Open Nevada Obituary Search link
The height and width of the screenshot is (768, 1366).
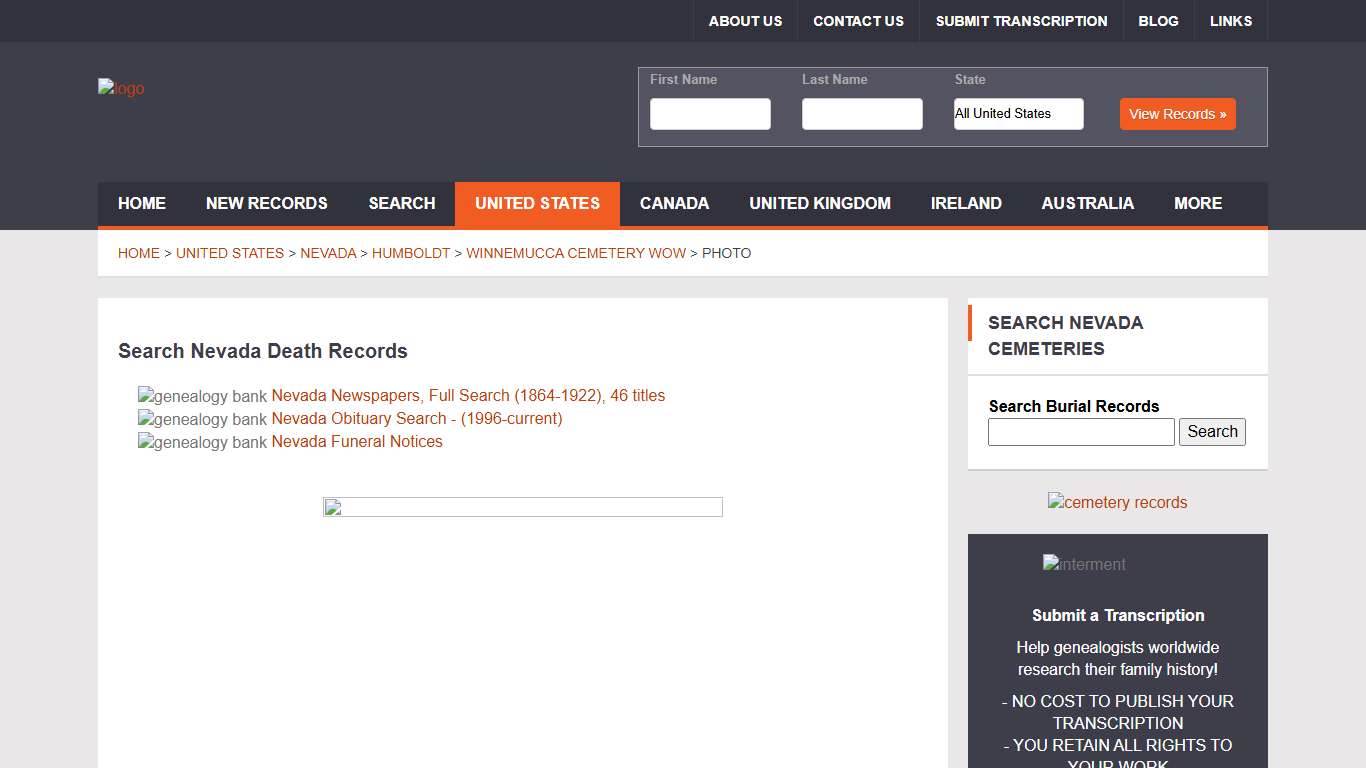click(x=417, y=419)
